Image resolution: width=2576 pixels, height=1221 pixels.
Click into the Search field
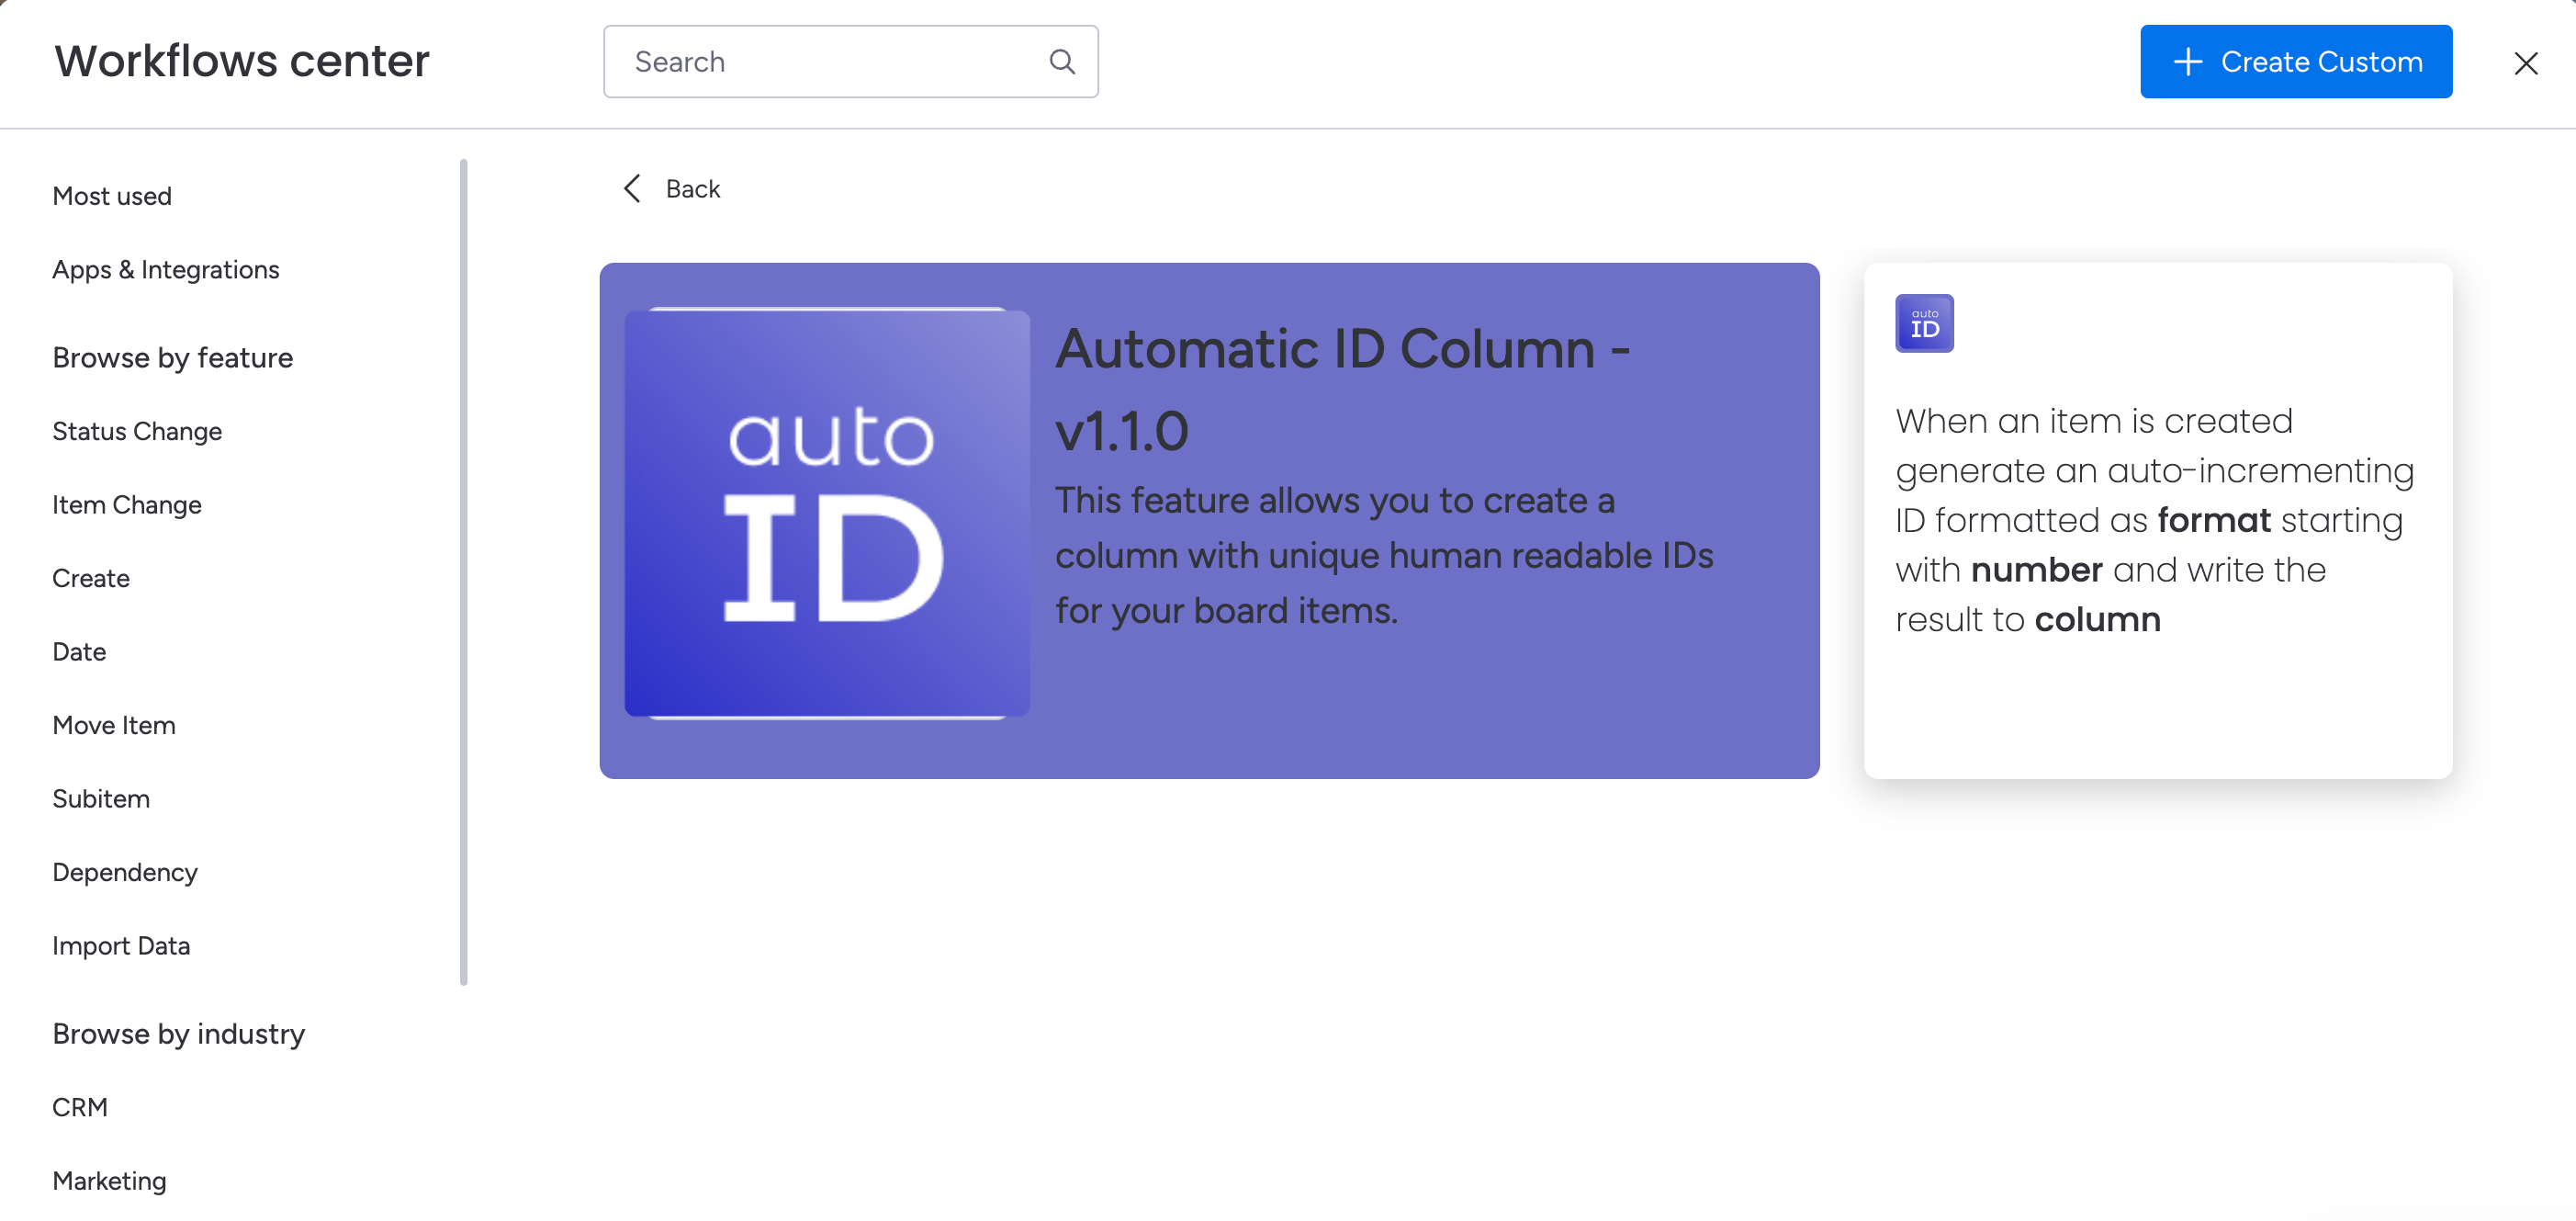click(x=830, y=62)
